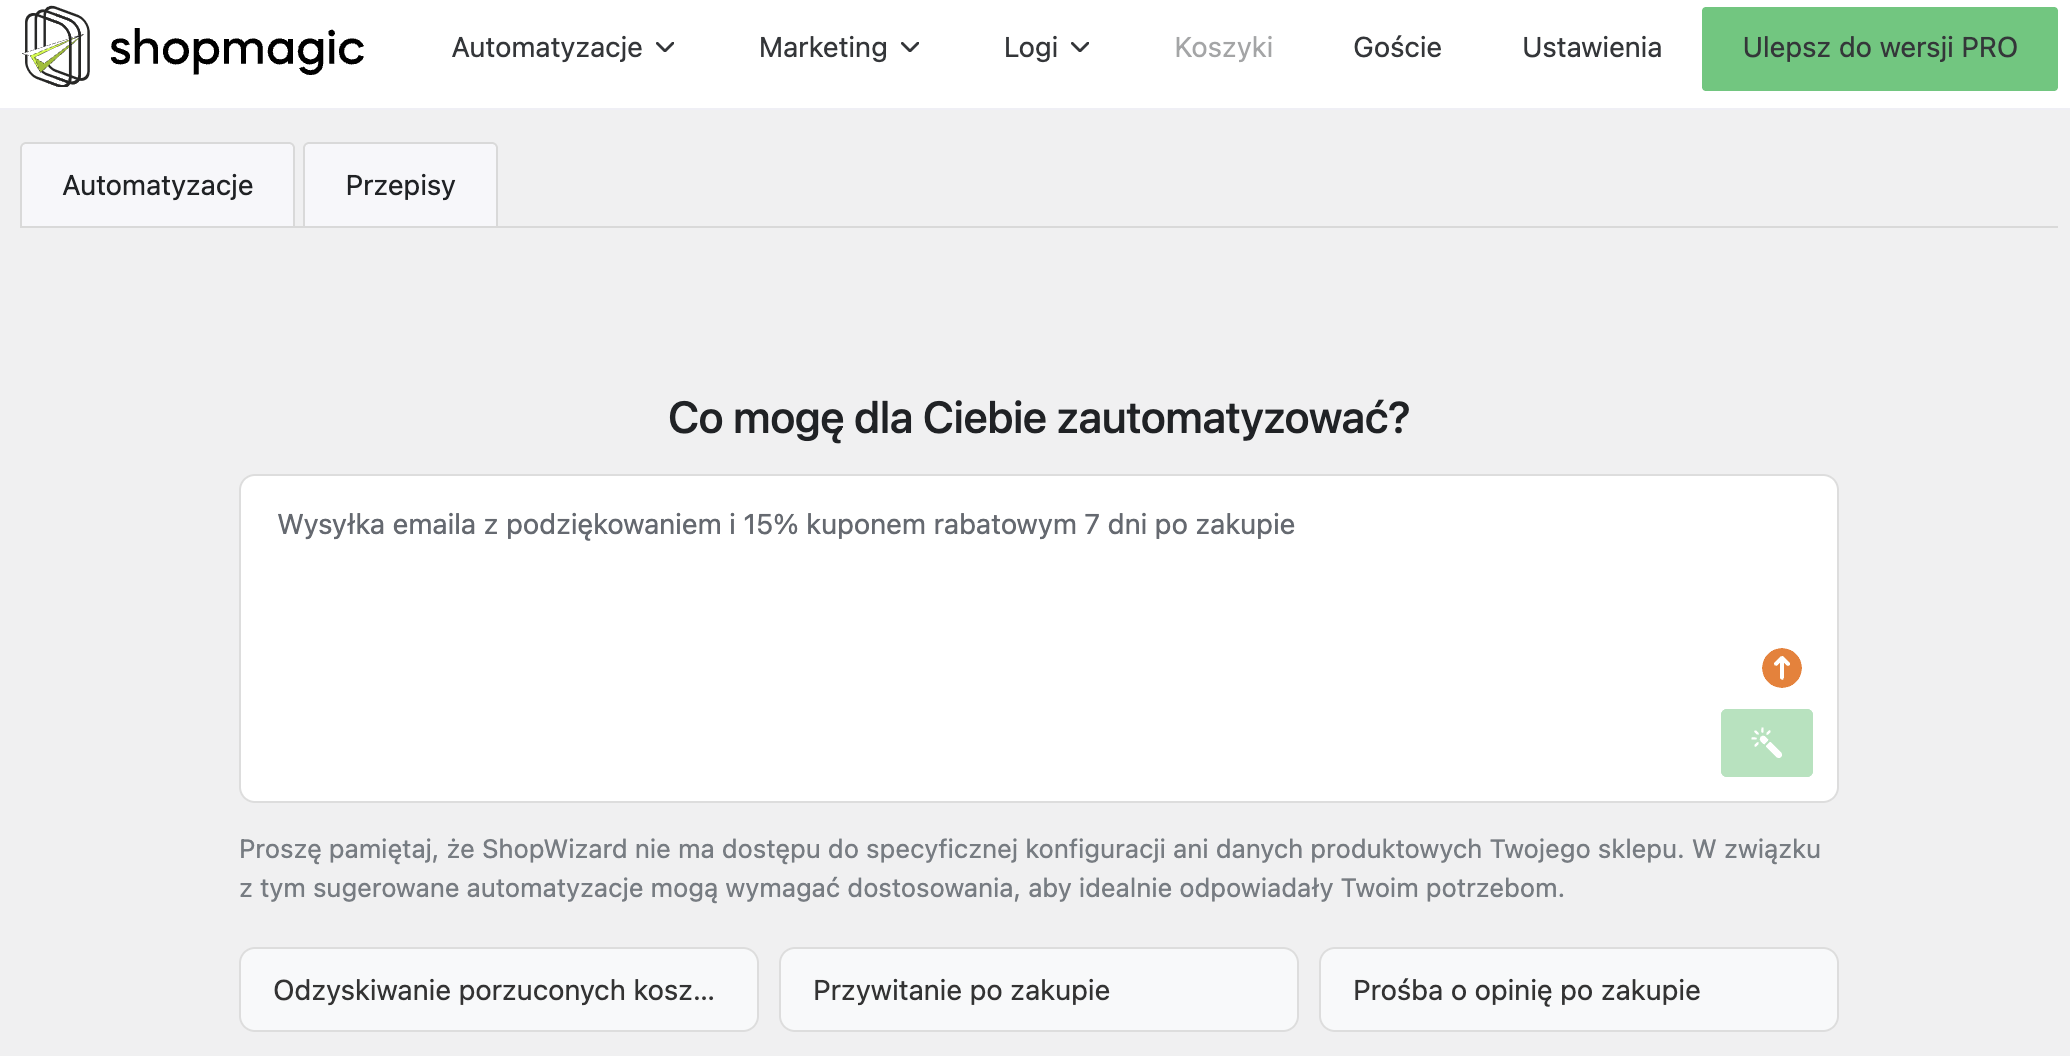
Task: Click the Ulepsz do wersji PRO button
Action: (1879, 47)
